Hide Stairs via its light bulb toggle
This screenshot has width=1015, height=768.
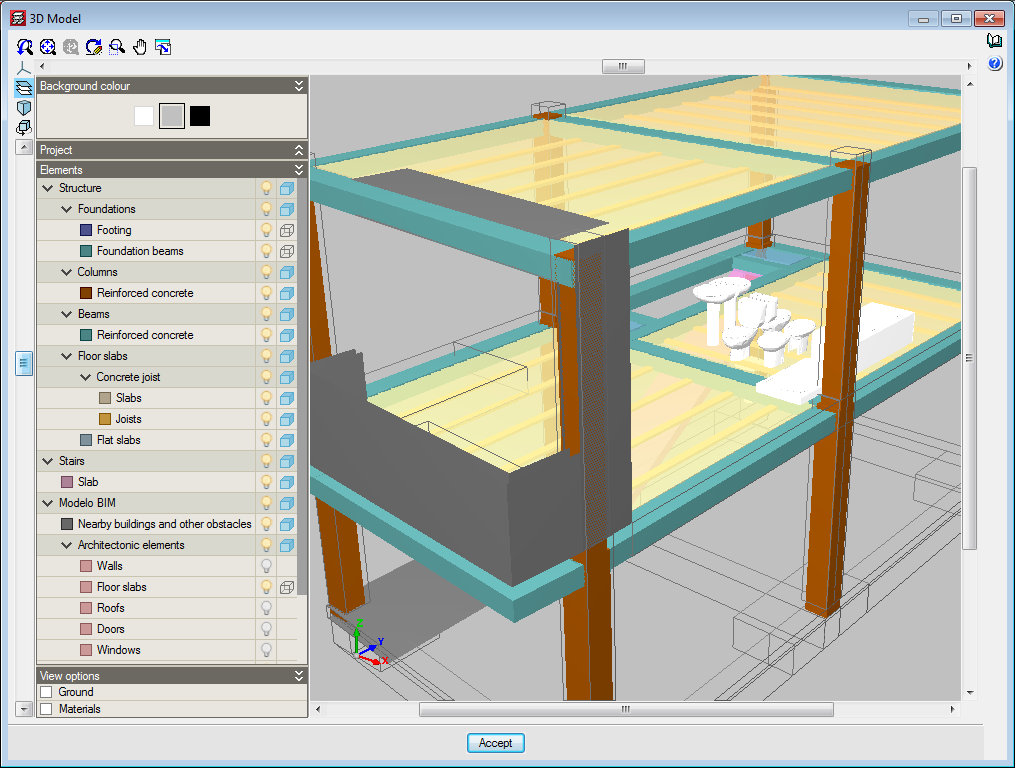click(x=266, y=461)
